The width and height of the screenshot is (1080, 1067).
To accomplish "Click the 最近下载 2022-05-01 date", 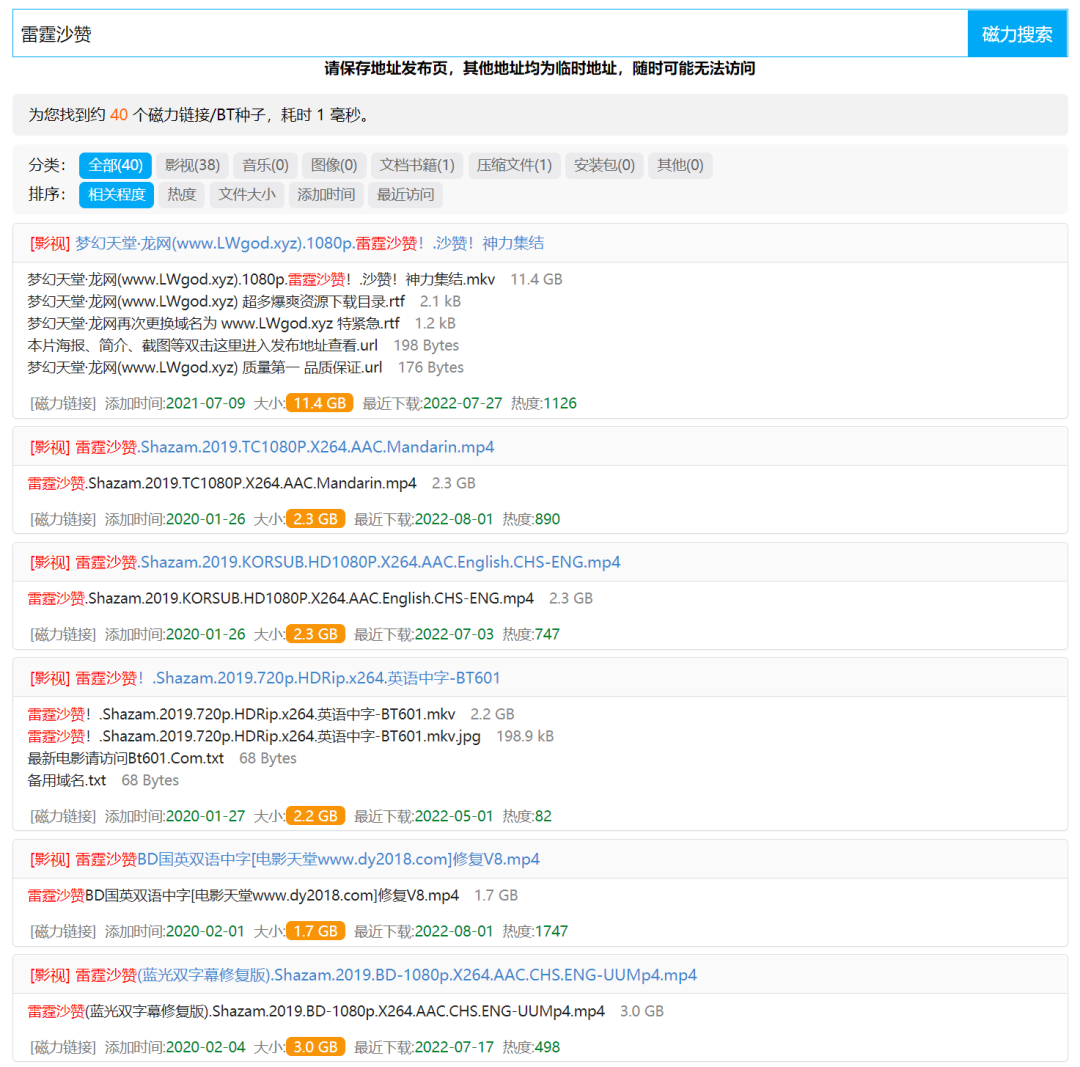I will [x=454, y=816].
